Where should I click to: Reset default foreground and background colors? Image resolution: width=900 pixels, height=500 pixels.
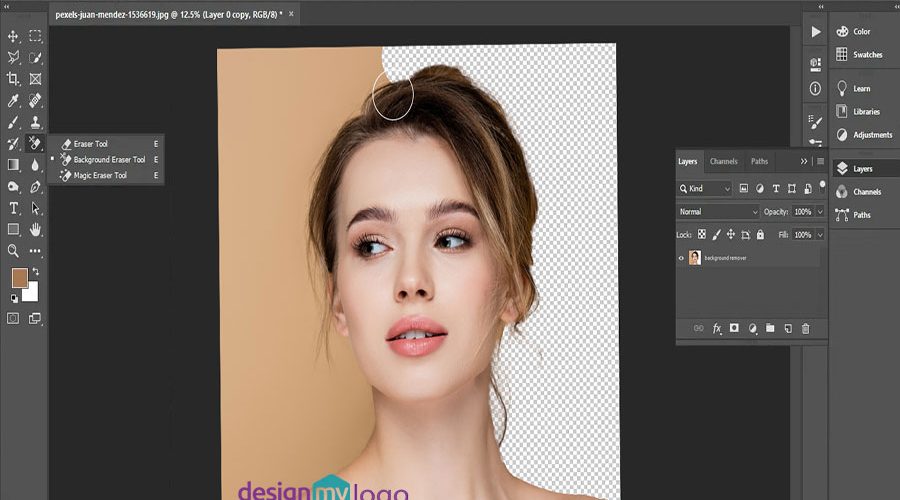click(x=14, y=299)
